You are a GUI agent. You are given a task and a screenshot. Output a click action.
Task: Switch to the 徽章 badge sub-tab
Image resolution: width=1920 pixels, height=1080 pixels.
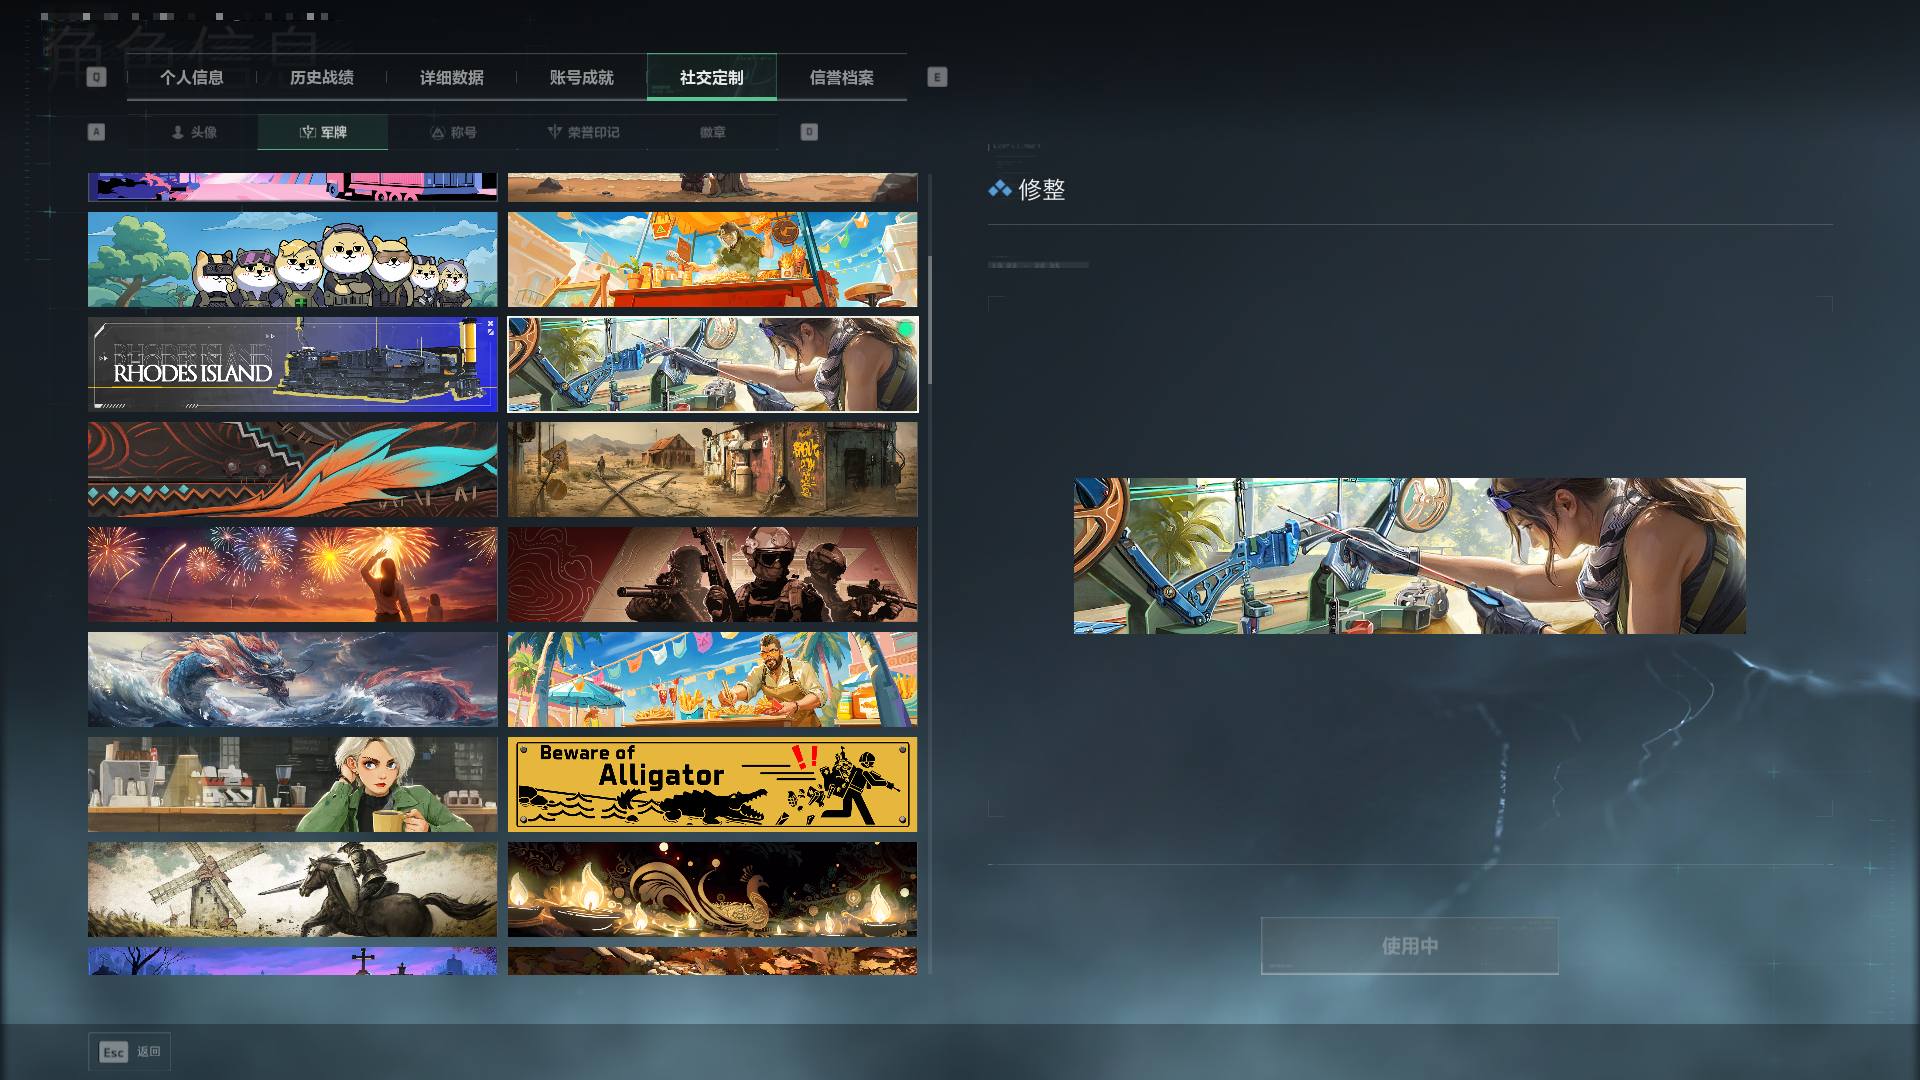[x=713, y=132]
